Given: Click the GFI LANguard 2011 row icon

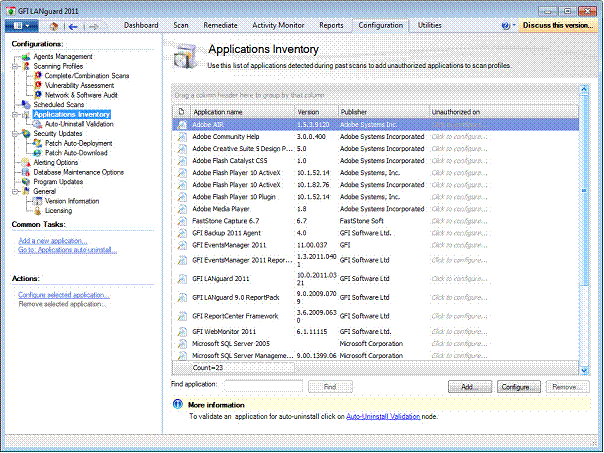Looking at the screenshot, I should pyautogui.click(x=182, y=279).
